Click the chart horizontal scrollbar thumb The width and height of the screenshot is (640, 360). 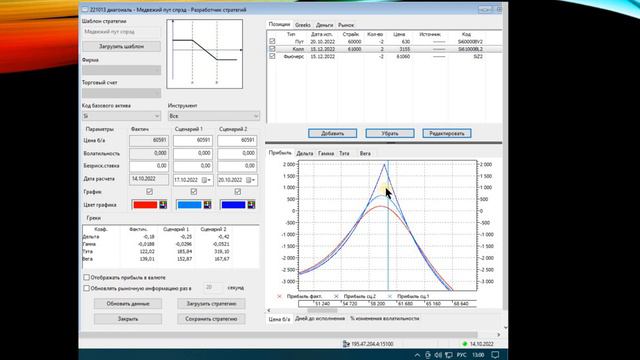pyautogui.click(x=322, y=311)
